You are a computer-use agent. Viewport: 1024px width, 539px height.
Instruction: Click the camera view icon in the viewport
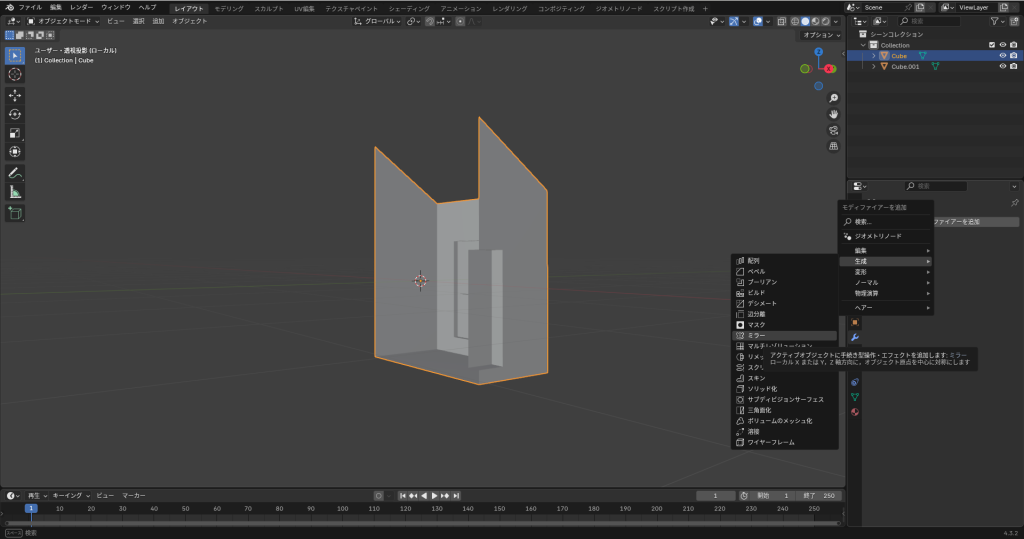click(833, 130)
